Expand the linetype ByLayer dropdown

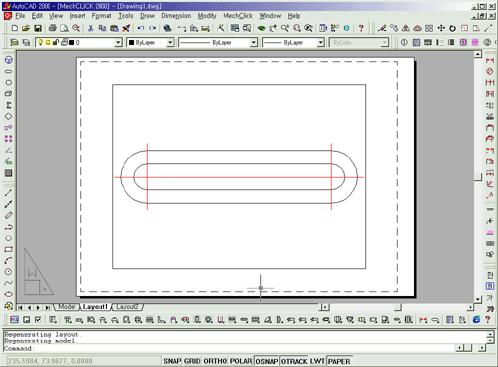coord(218,42)
